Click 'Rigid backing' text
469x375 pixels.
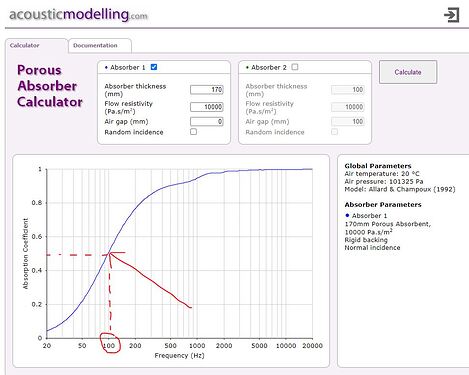[366, 240]
